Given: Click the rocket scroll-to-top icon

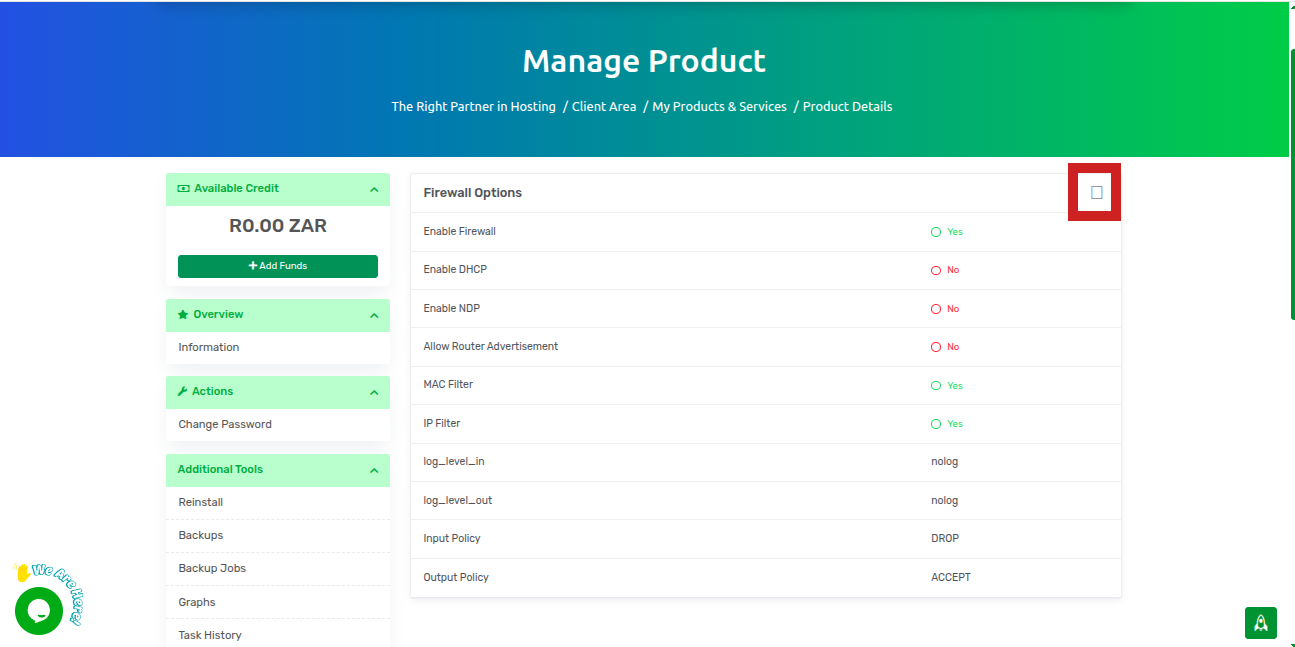Looking at the screenshot, I should click(x=1260, y=622).
